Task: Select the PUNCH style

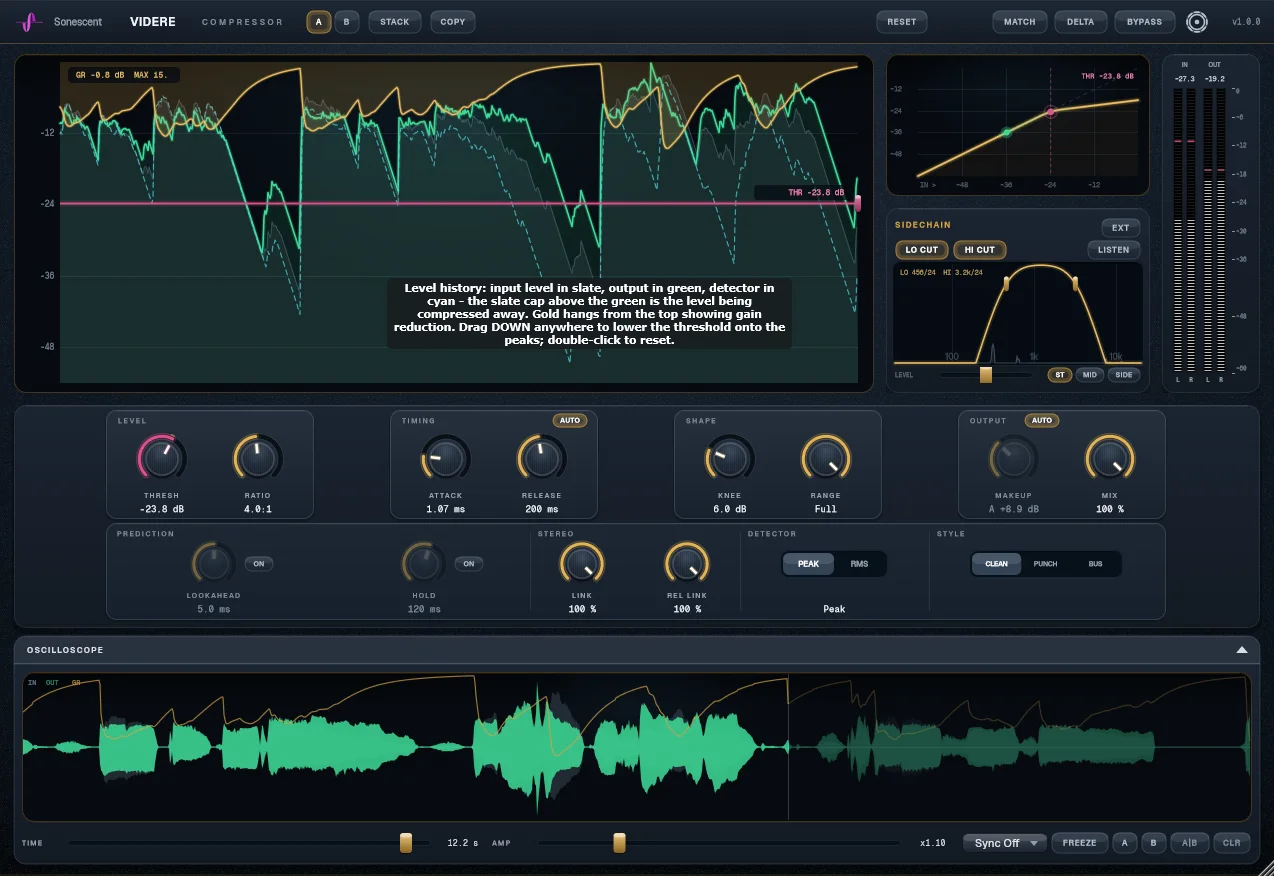Action: [x=1045, y=564]
